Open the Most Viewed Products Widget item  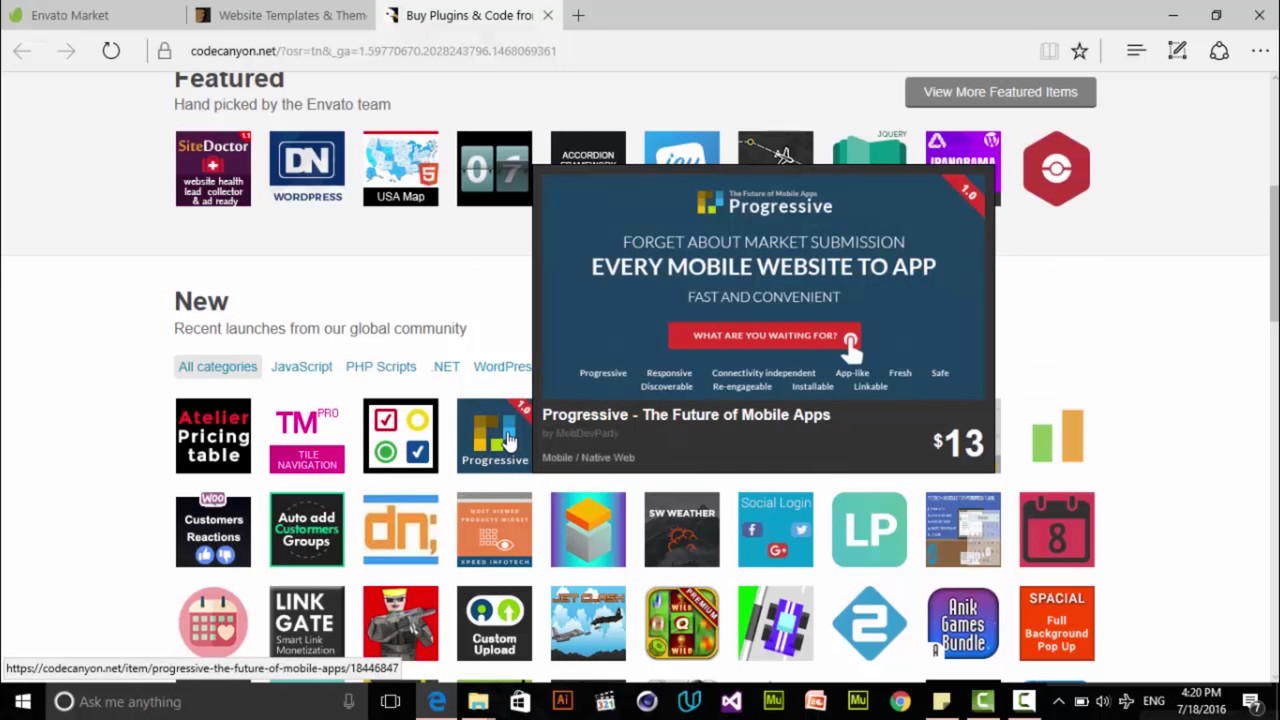pos(494,530)
